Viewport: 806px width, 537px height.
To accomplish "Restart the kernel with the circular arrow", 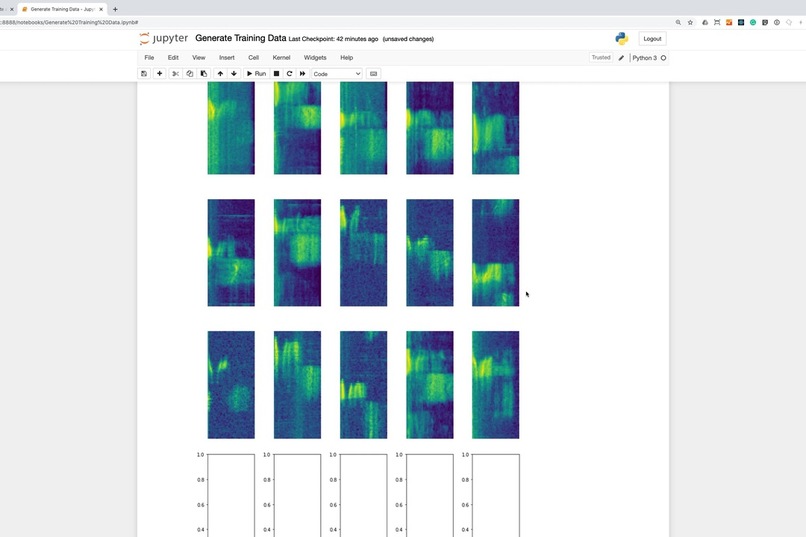I will click(x=289, y=73).
